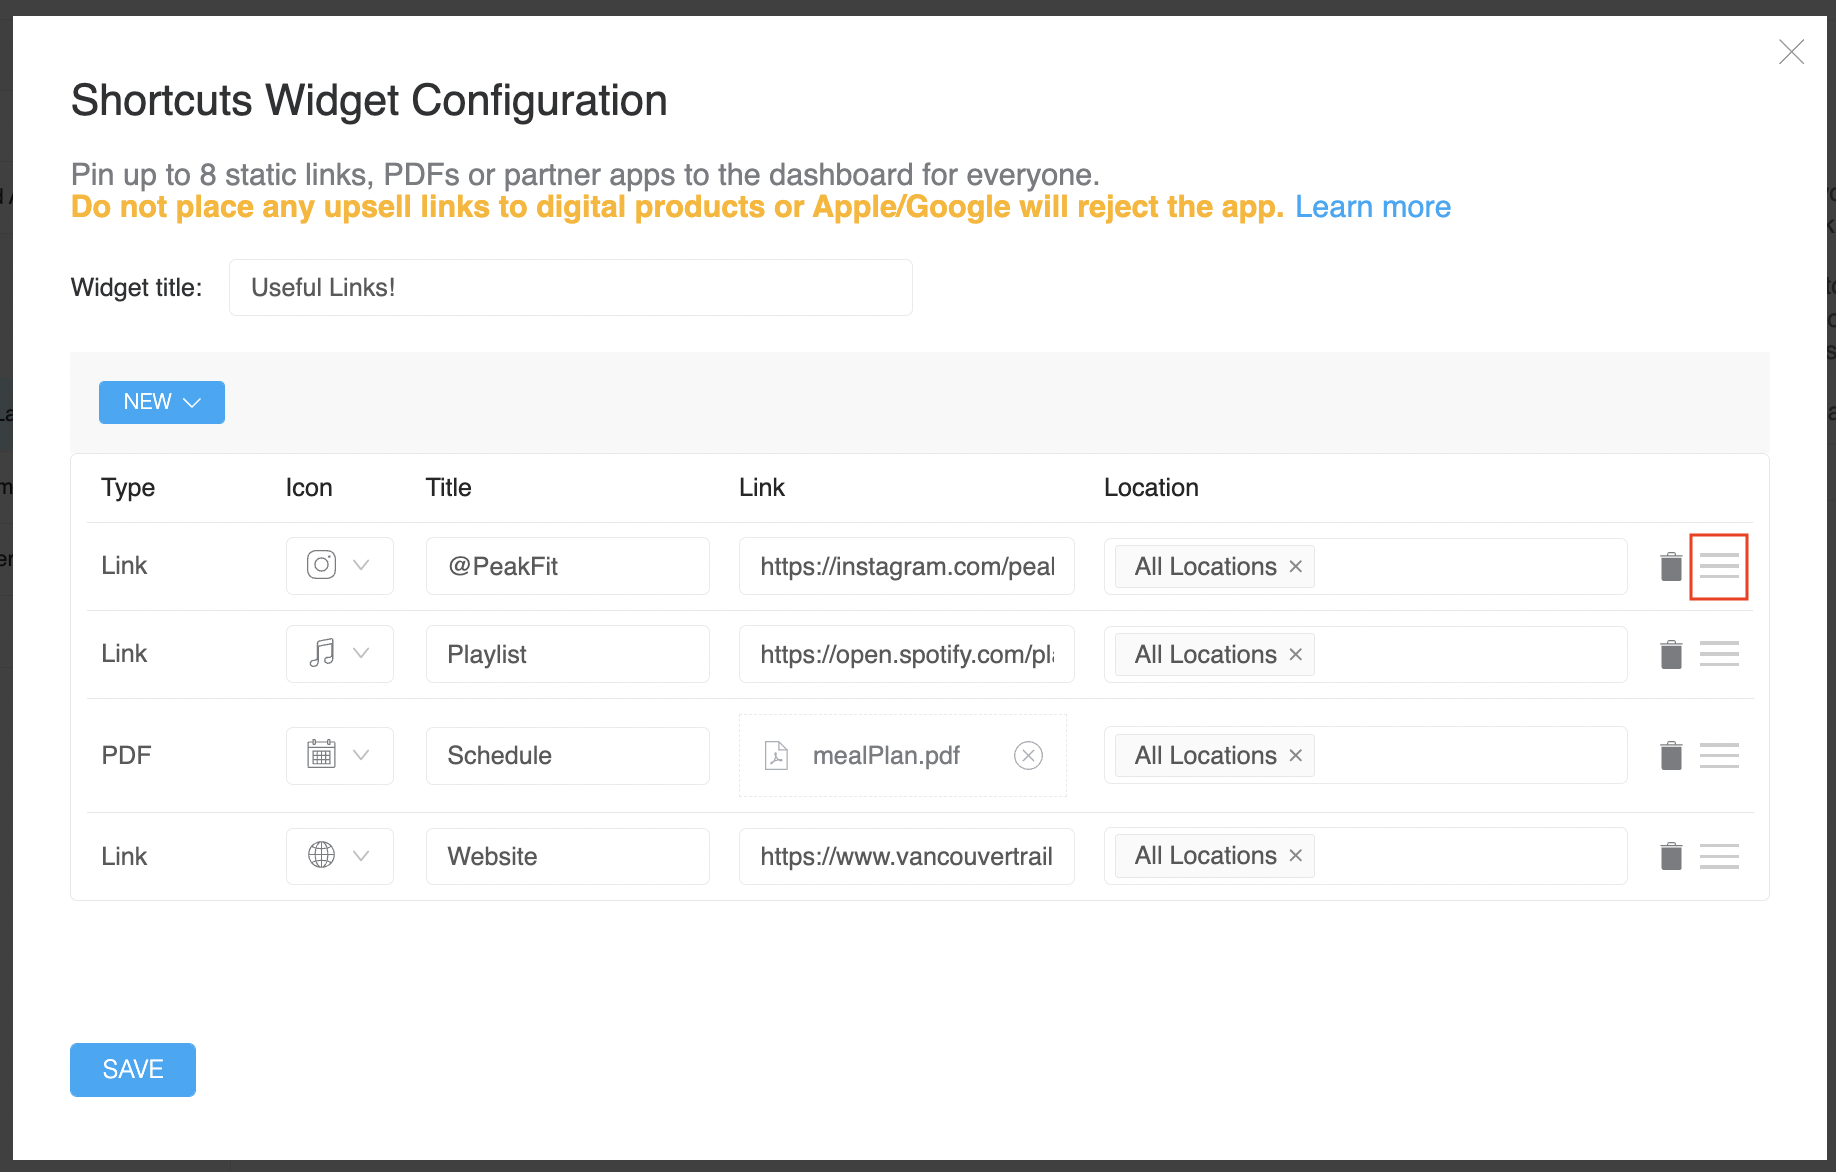
Task: Edit the Spotify link URL field
Action: pos(907,654)
